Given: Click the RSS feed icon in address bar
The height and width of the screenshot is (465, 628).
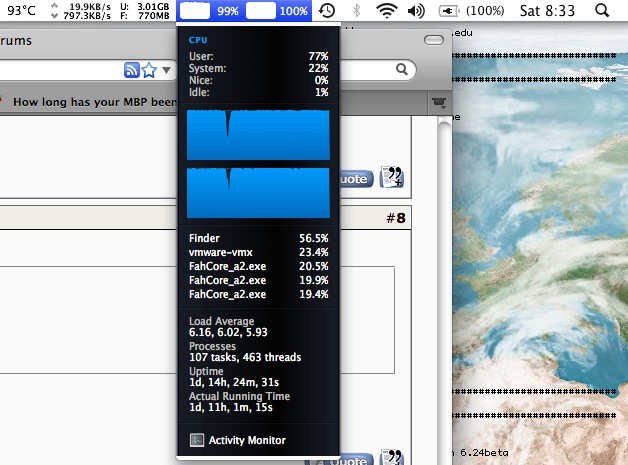Looking at the screenshot, I should click(131, 70).
